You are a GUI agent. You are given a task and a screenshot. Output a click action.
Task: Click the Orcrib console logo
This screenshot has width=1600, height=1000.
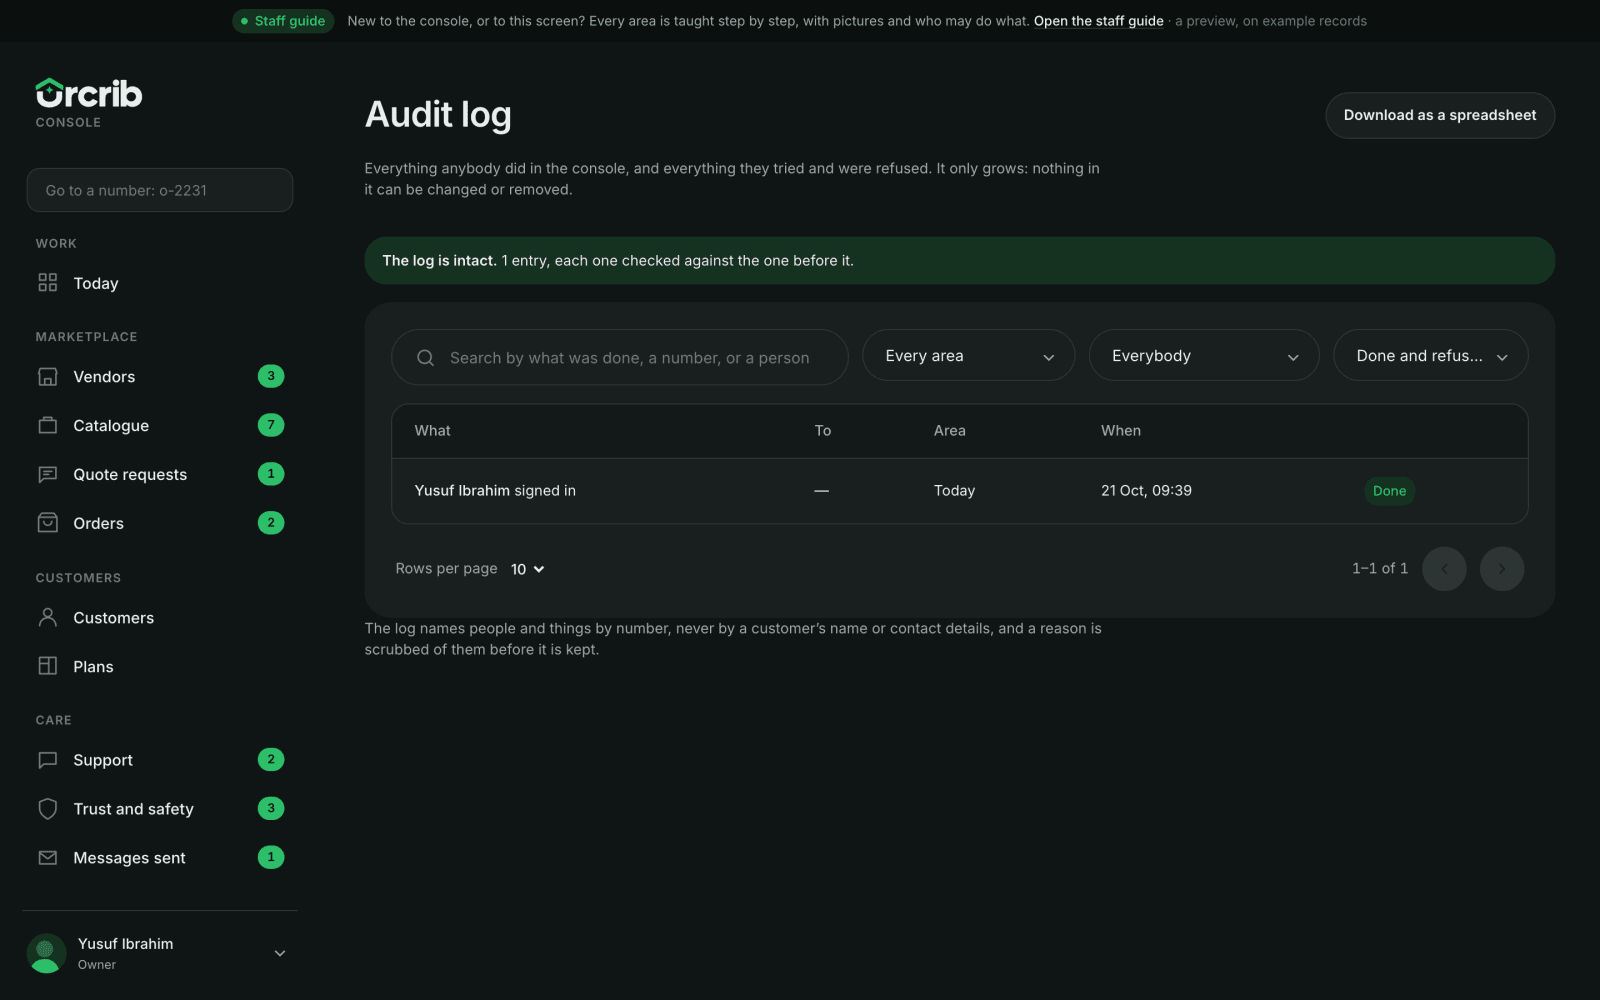tap(89, 103)
